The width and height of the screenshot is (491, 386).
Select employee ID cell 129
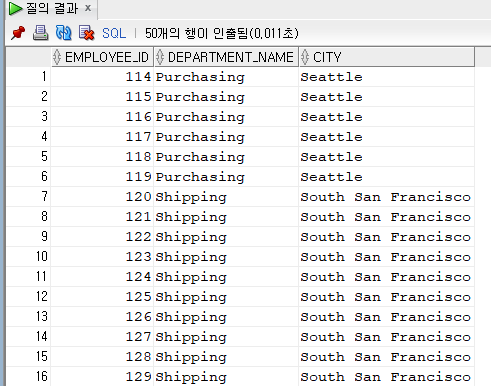pyautogui.click(x=102, y=377)
